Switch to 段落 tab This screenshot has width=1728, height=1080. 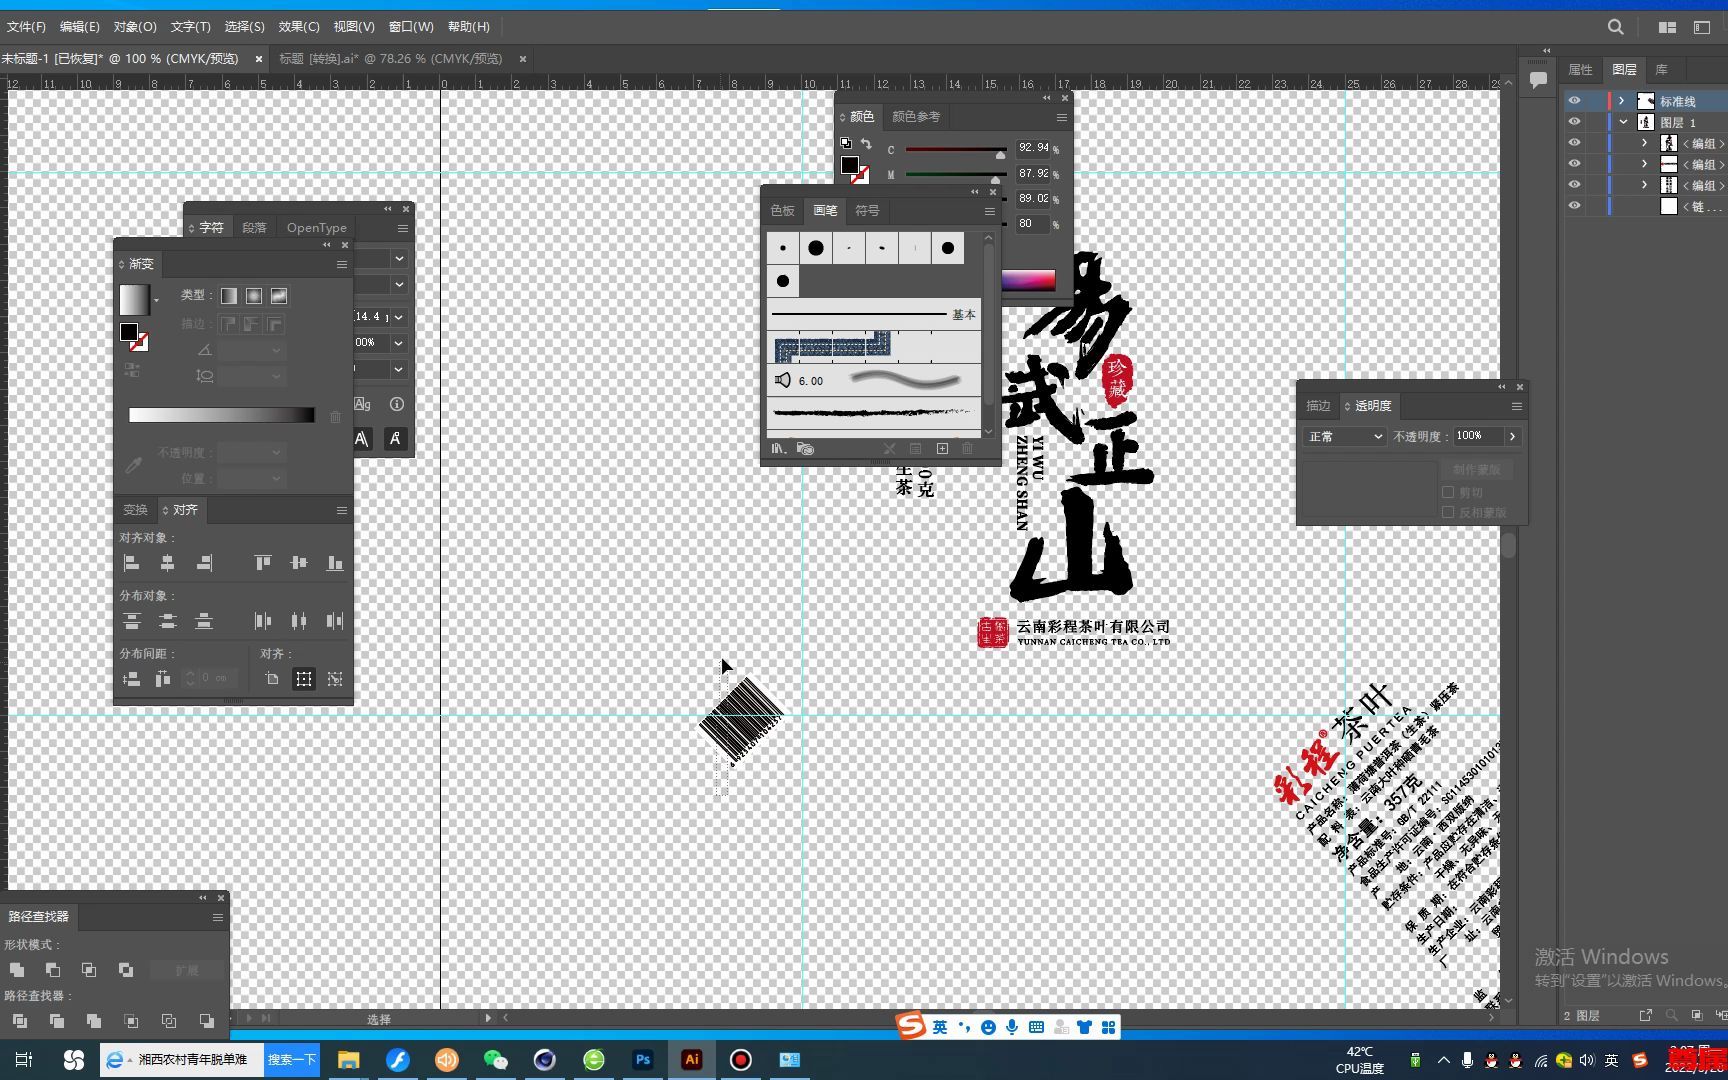[x=254, y=228]
